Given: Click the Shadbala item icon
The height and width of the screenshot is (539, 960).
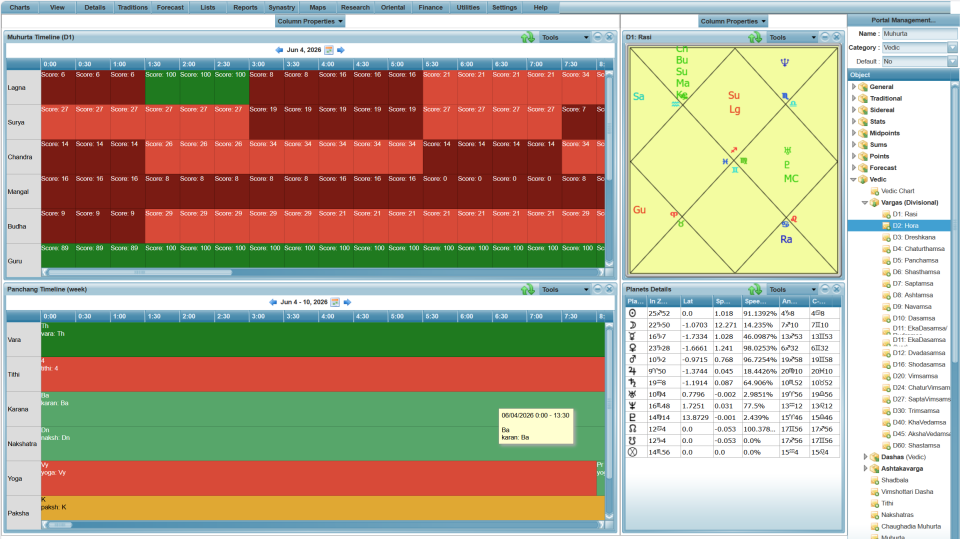Looking at the screenshot, I should 874,480.
